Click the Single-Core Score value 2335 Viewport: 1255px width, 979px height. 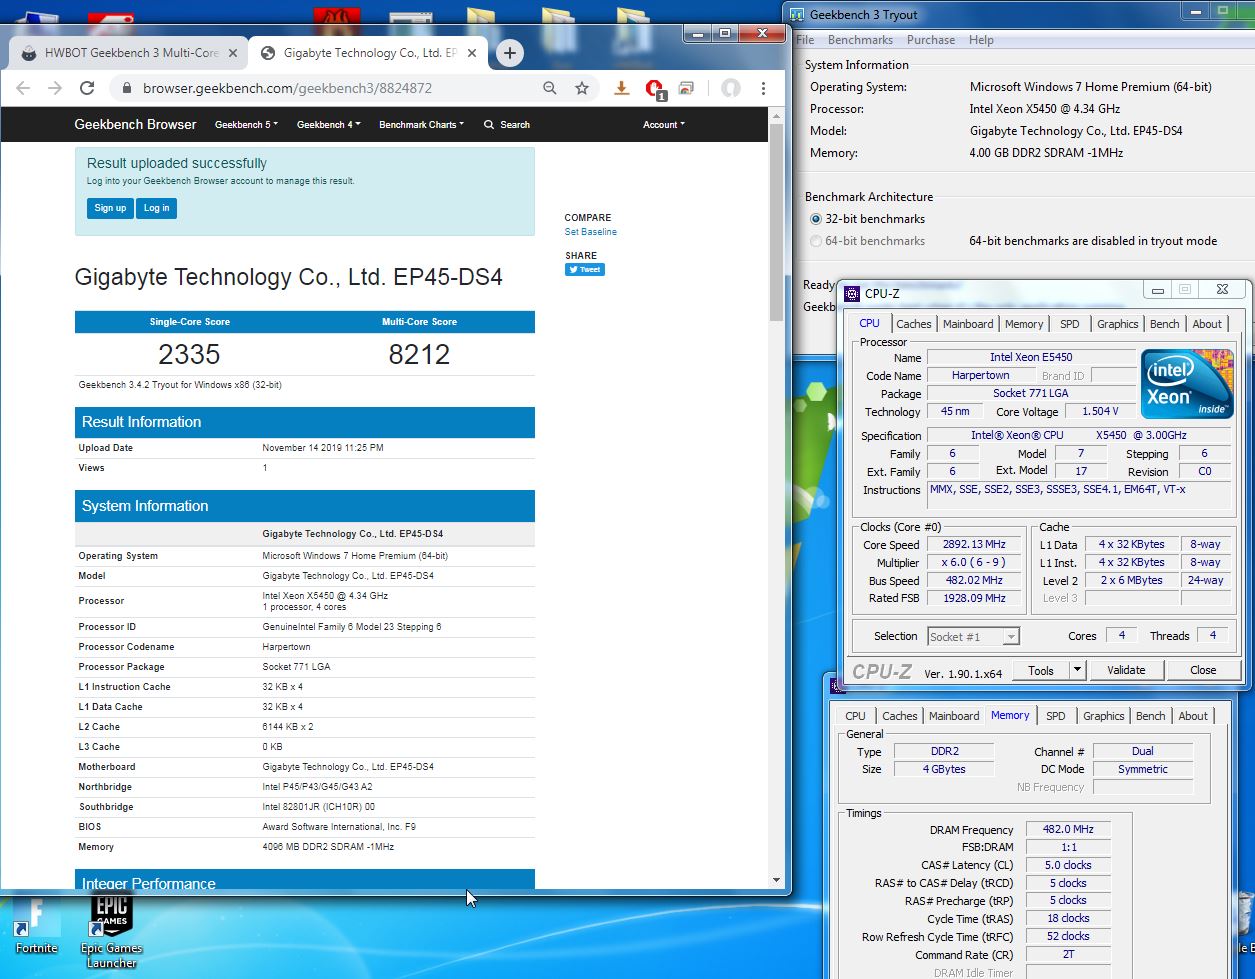pos(189,354)
